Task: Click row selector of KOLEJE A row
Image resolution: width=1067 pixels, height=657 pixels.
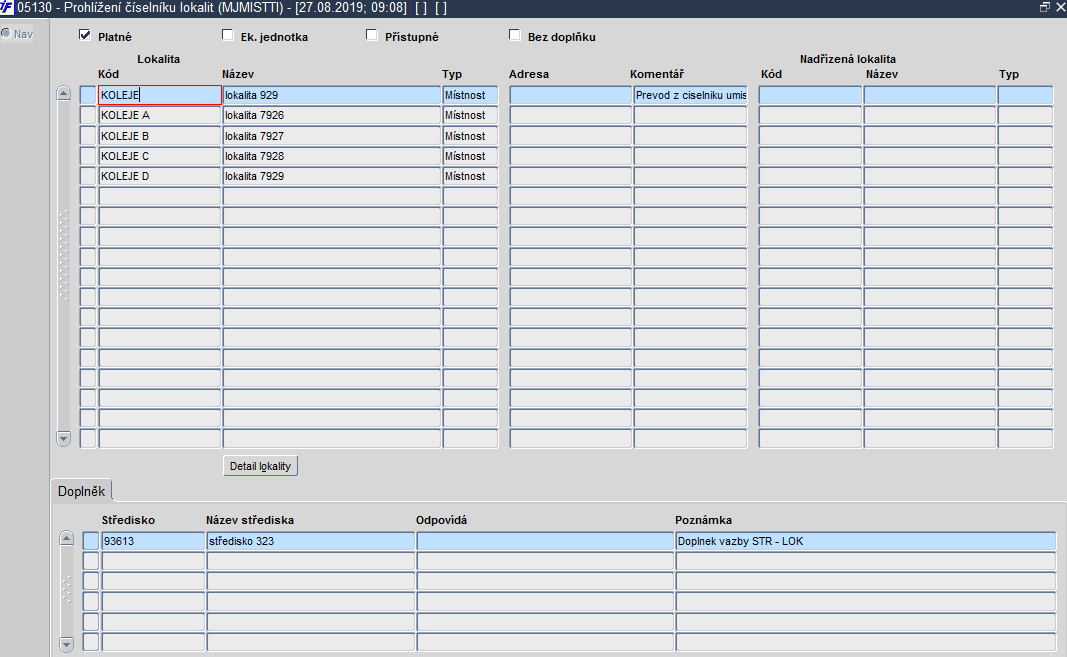Action: coord(88,116)
